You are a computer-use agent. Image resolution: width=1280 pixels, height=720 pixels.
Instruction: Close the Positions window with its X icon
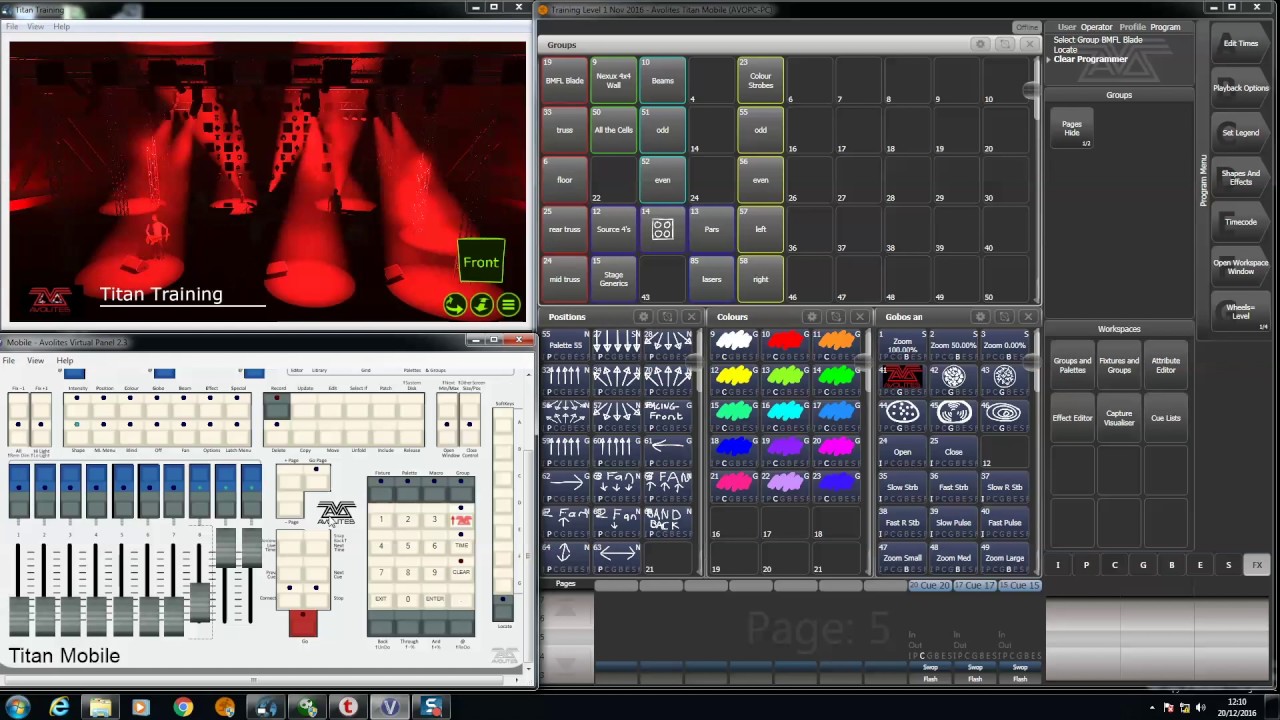tap(691, 317)
